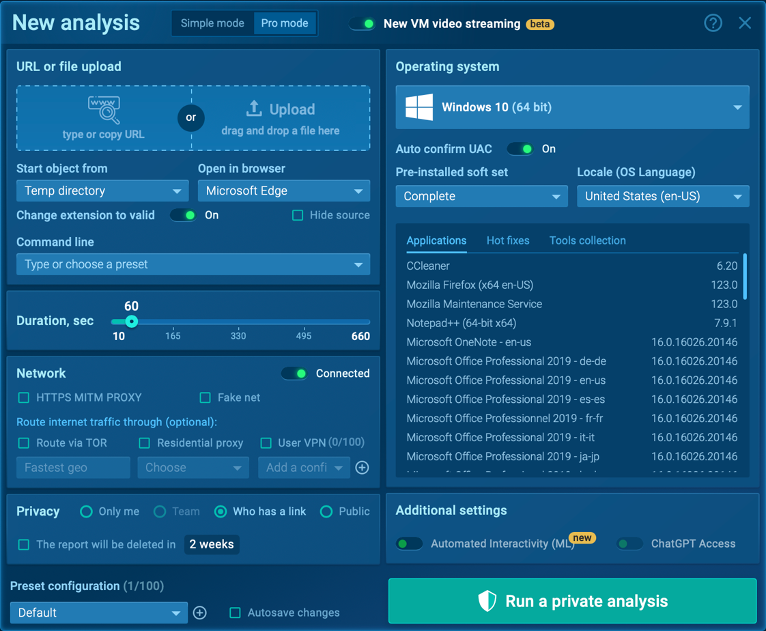Select Mozilla Maintenance Service row
This screenshot has width=766, height=631.
pos(572,304)
